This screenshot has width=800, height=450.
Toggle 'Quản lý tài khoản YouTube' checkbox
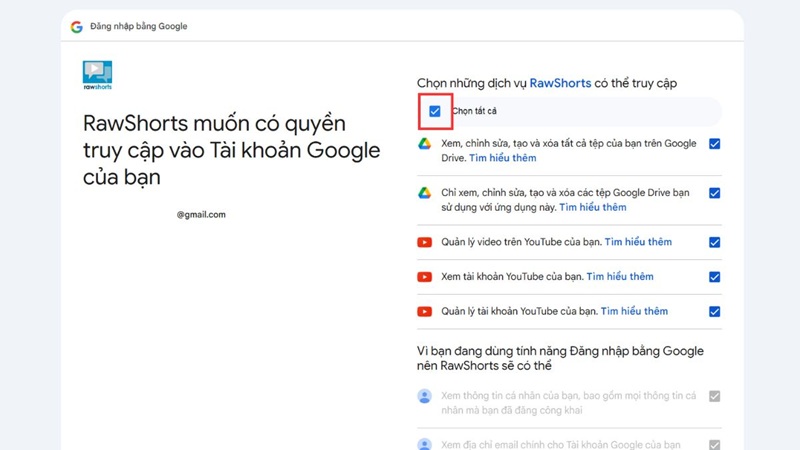714,312
